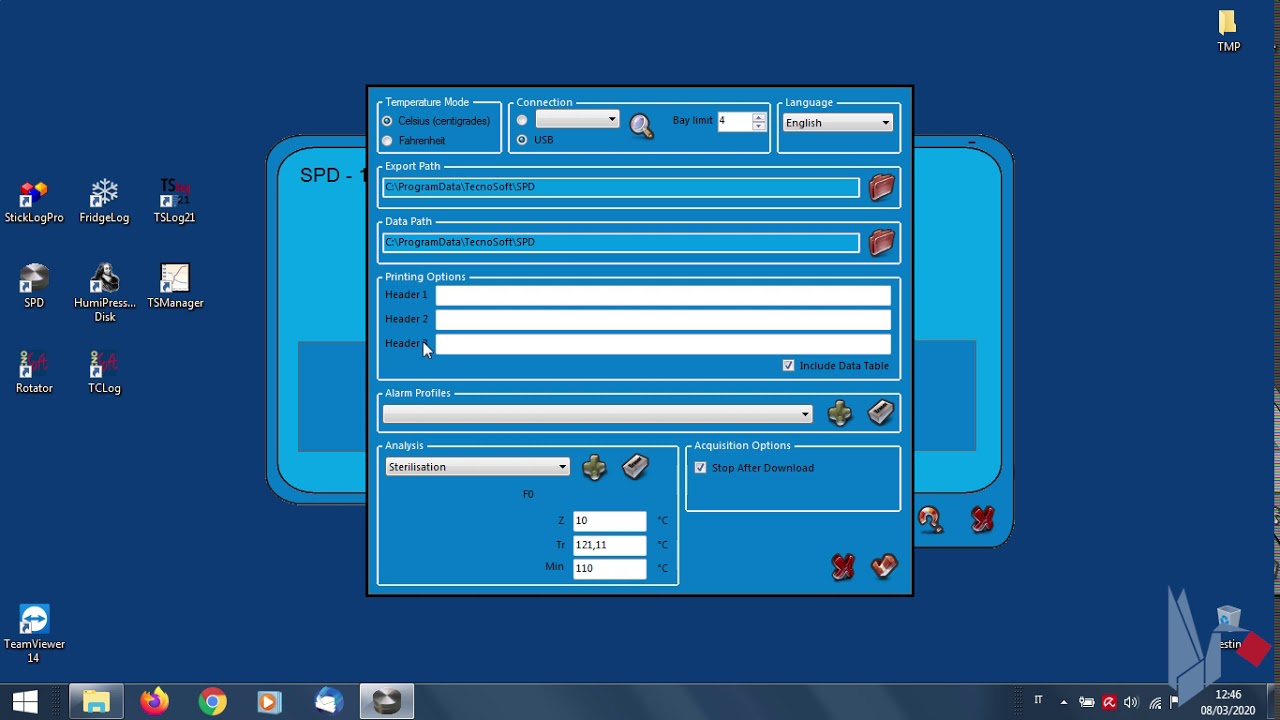Expand the Alarm Profiles dropdown
Screen dimensions: 1280x720
[597, 414]
